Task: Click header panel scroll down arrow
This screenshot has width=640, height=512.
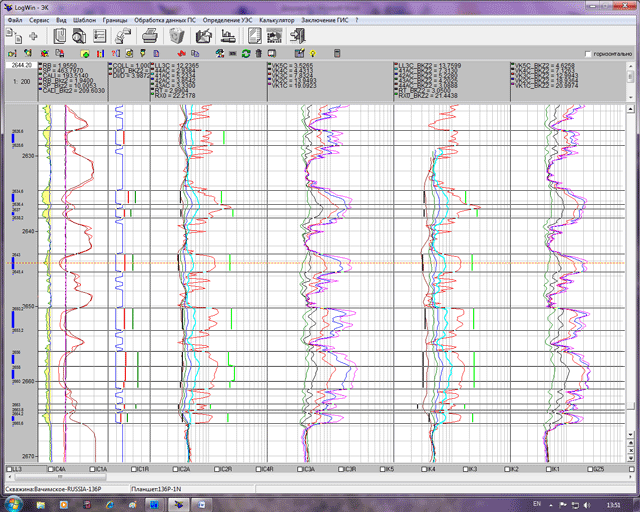Action: tap(631, 98)
